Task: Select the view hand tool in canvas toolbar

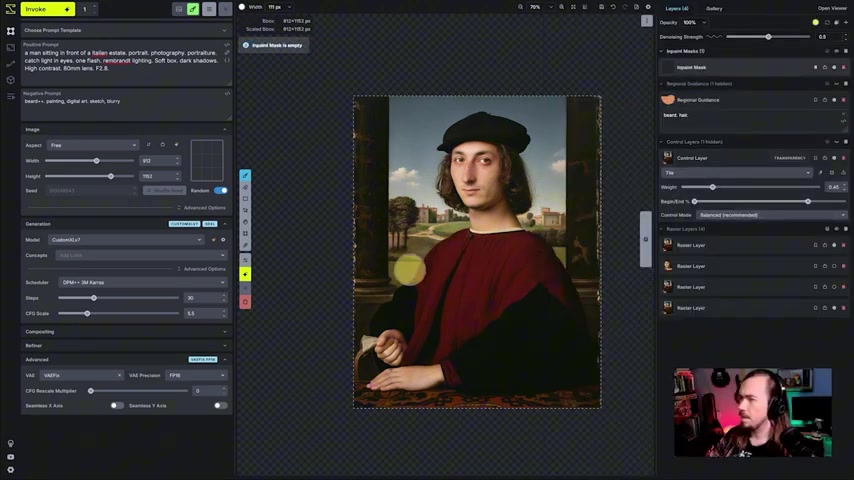Action: pos(245,222)
